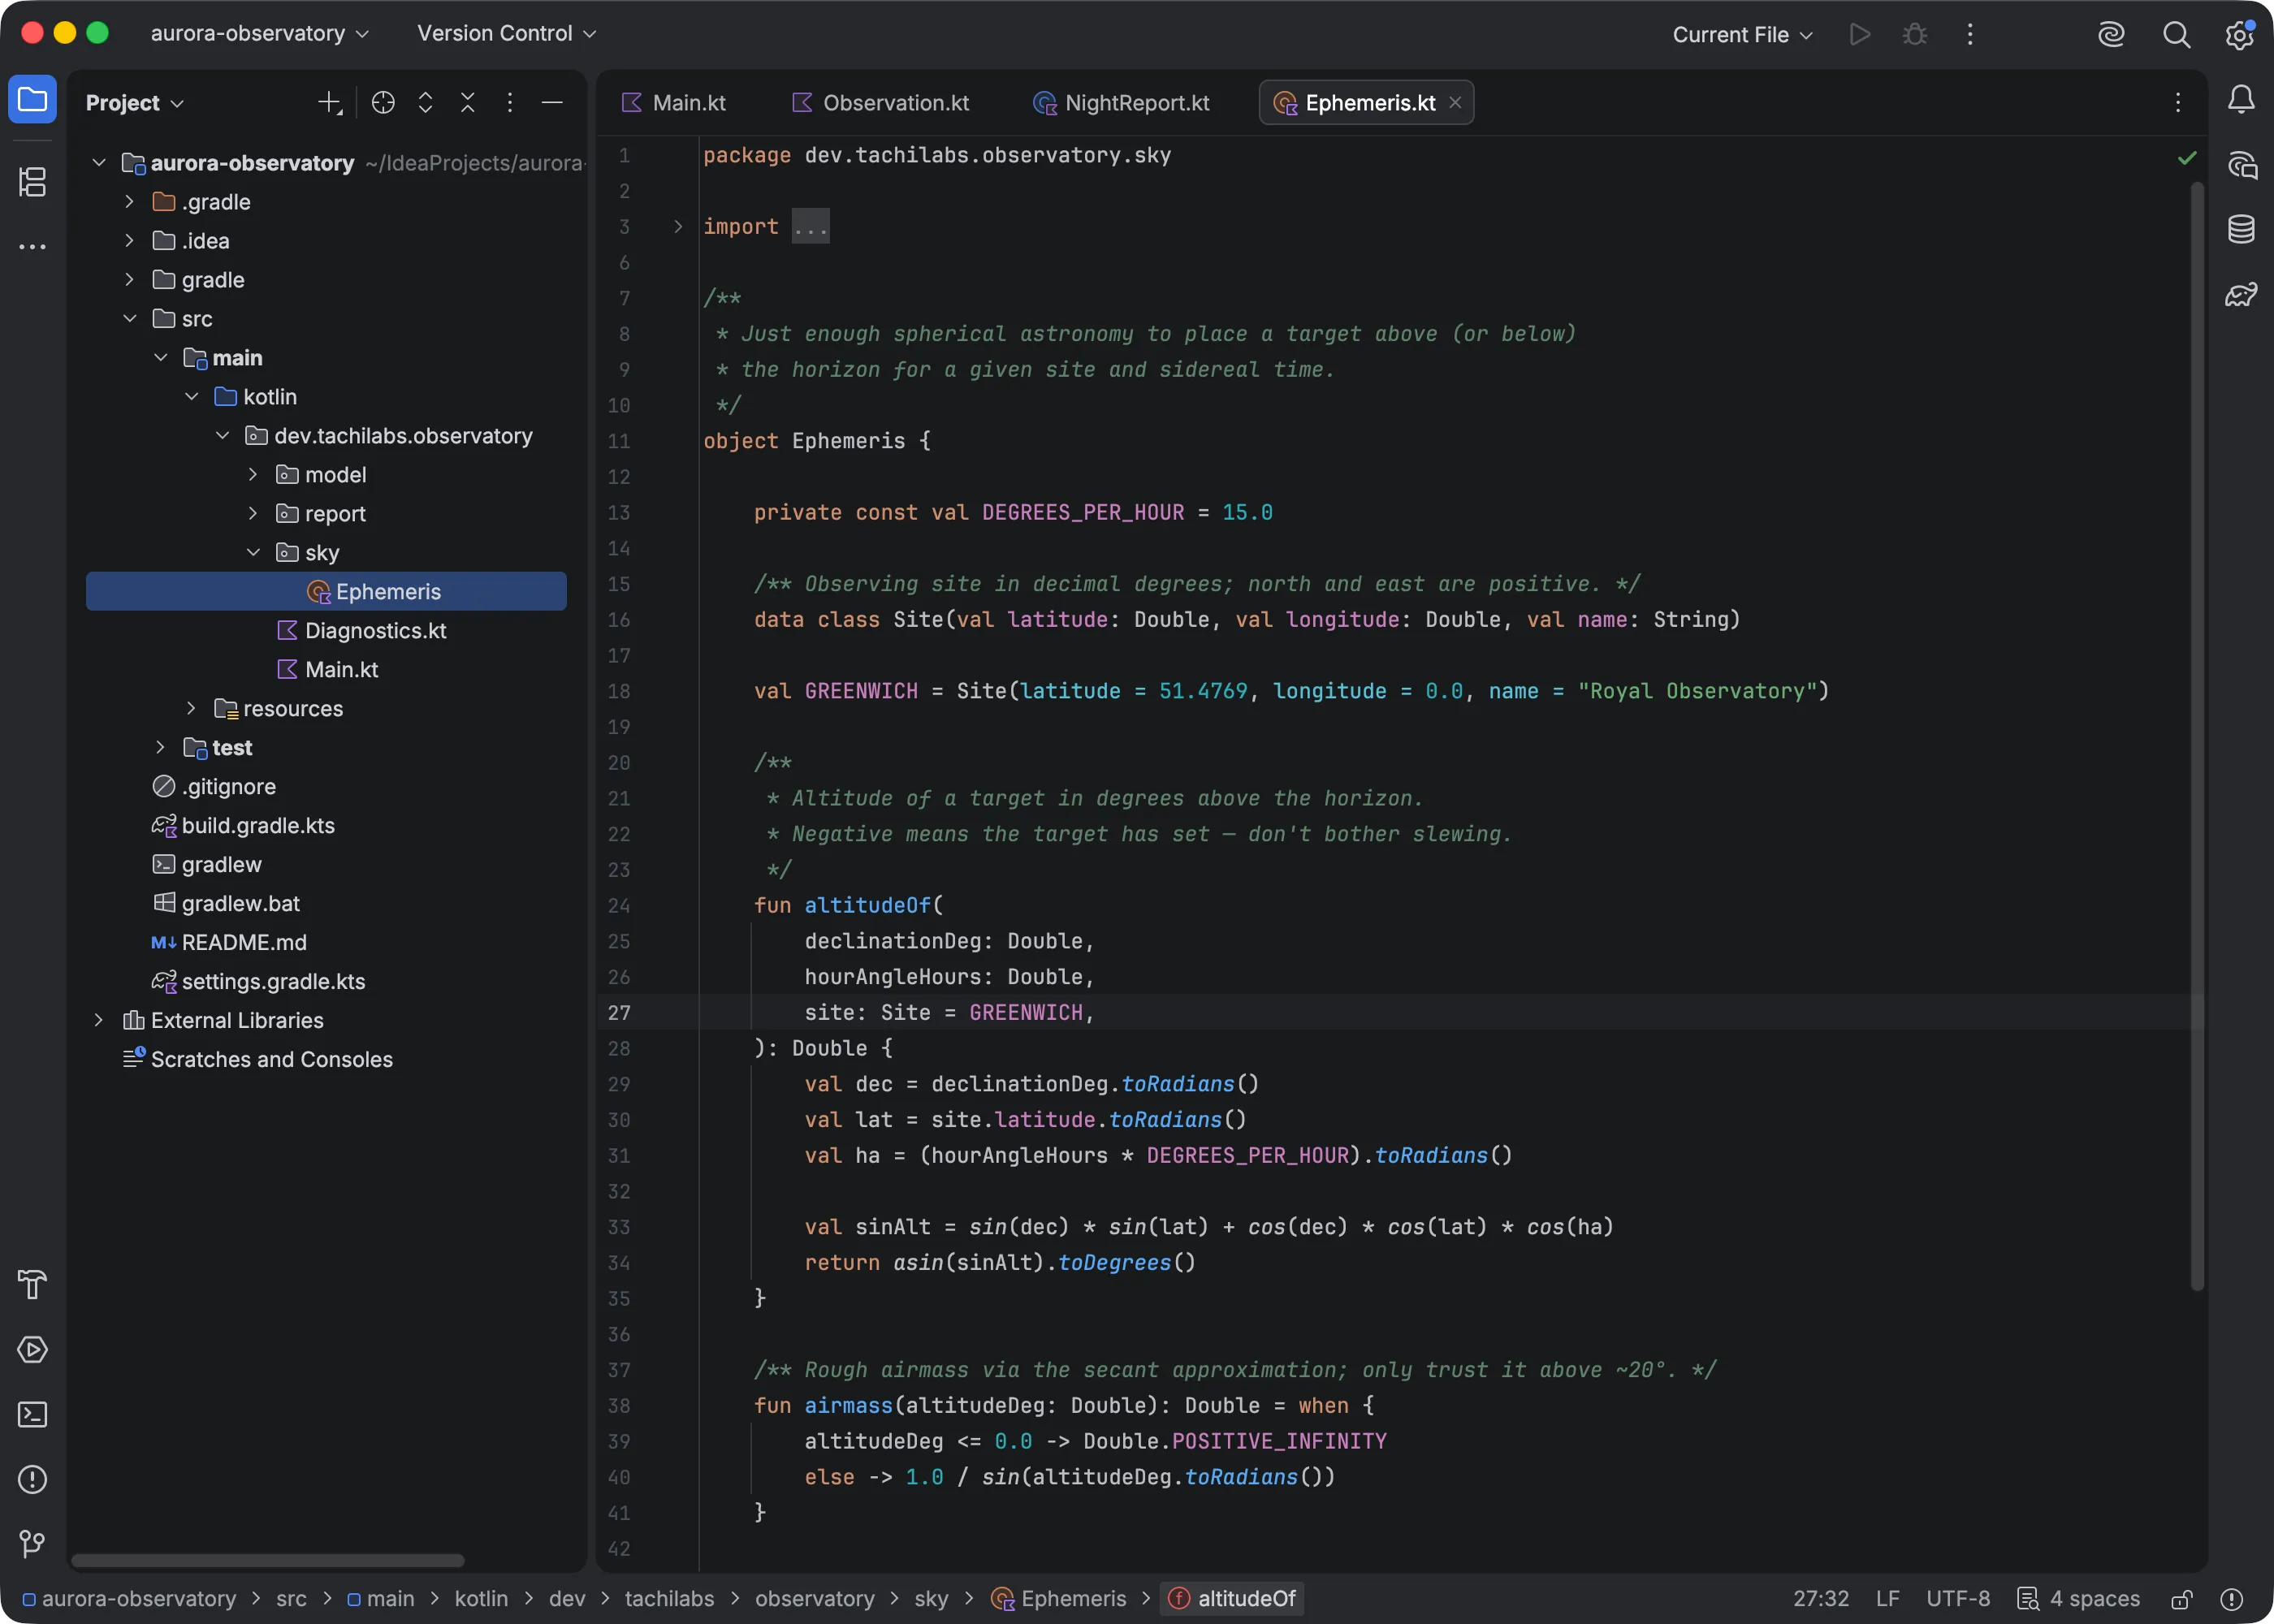Open the Gradle tool window
Screen dimensions: 2274x1624
(2241, 294)
